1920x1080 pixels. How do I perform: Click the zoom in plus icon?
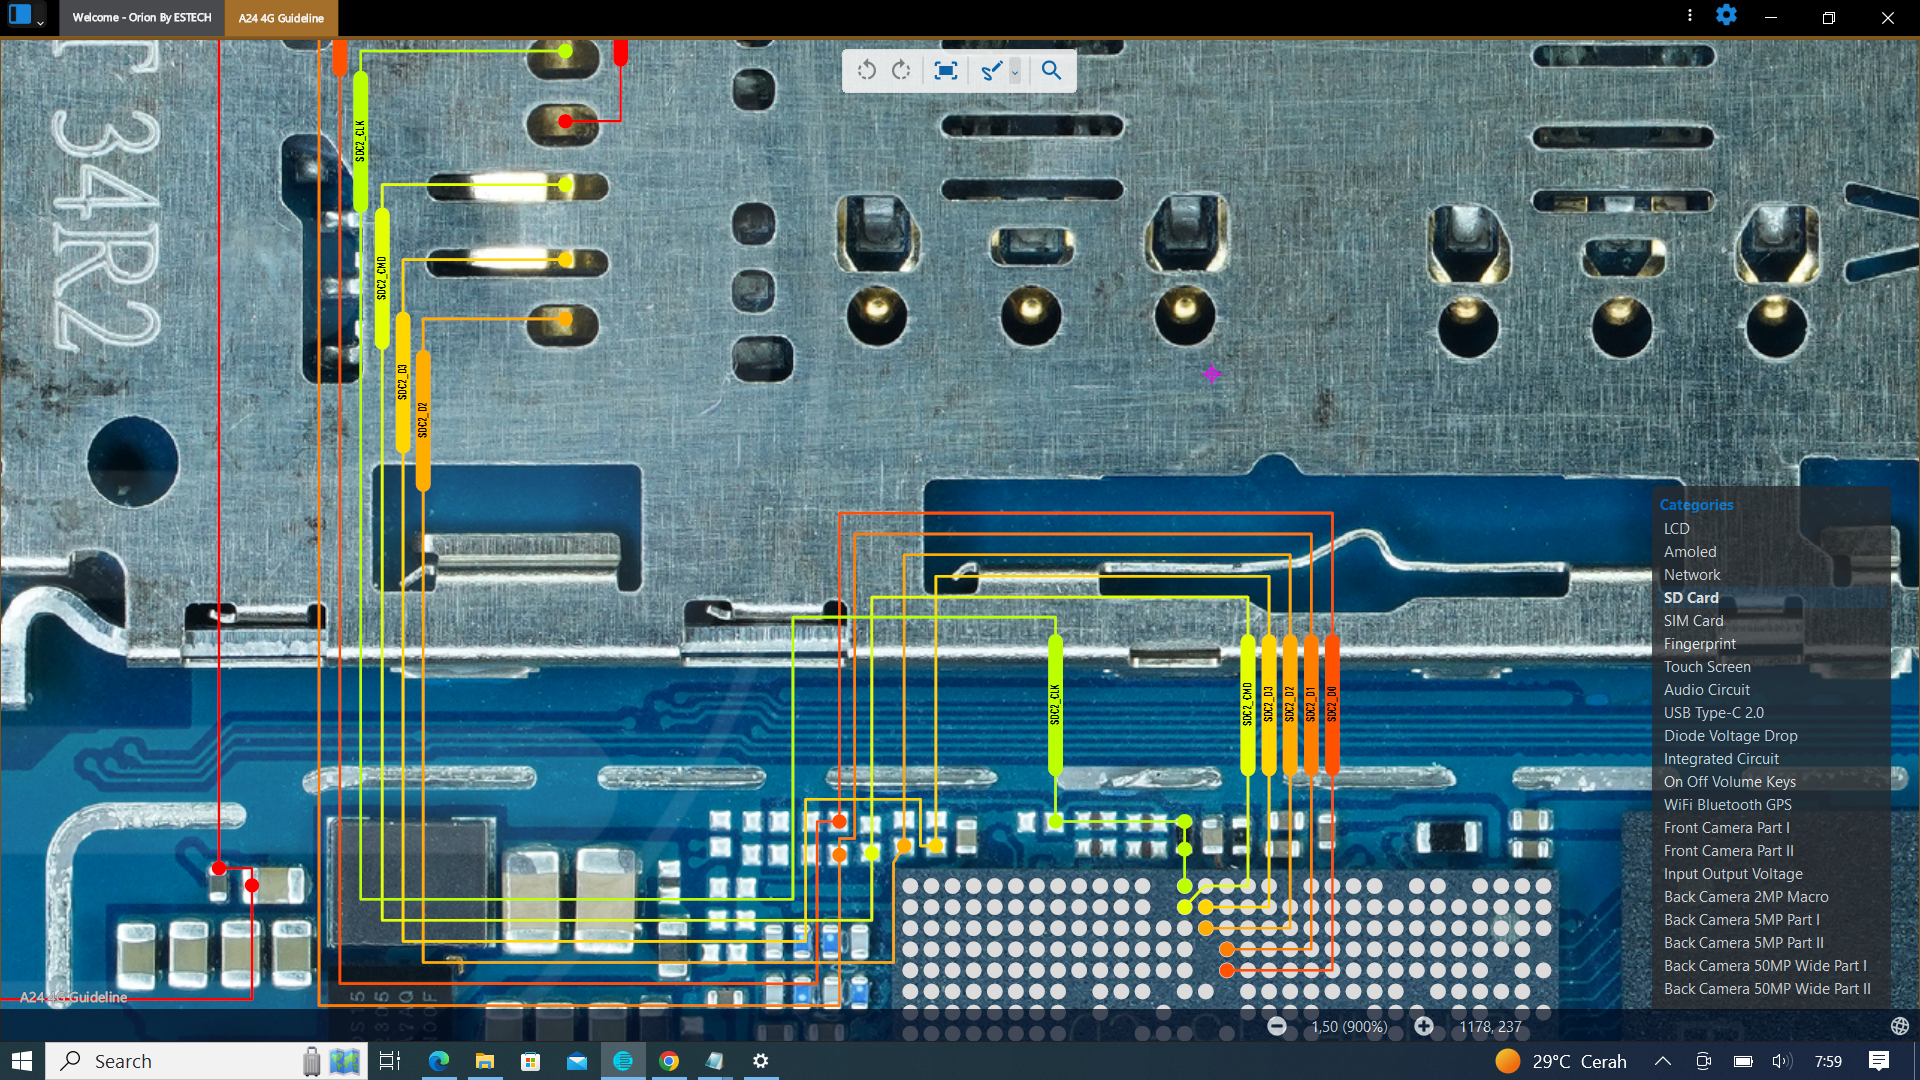click(1424, 1026)
